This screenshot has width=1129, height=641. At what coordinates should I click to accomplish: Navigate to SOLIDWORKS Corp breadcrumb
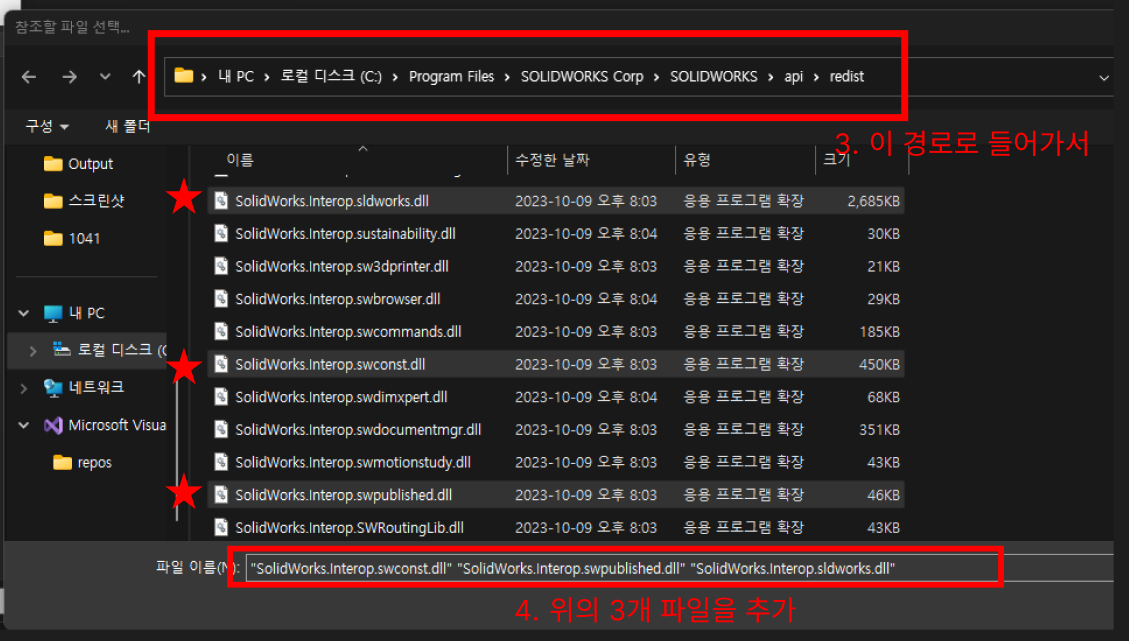(x=582, y=76)
